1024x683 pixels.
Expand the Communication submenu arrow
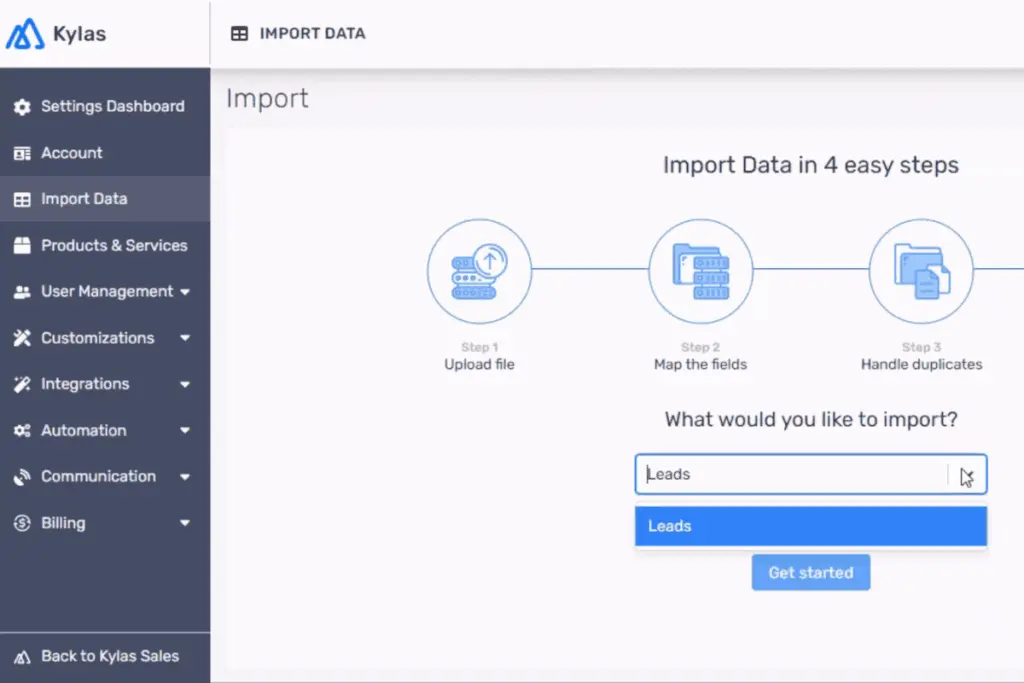click(x=185, y=477)
